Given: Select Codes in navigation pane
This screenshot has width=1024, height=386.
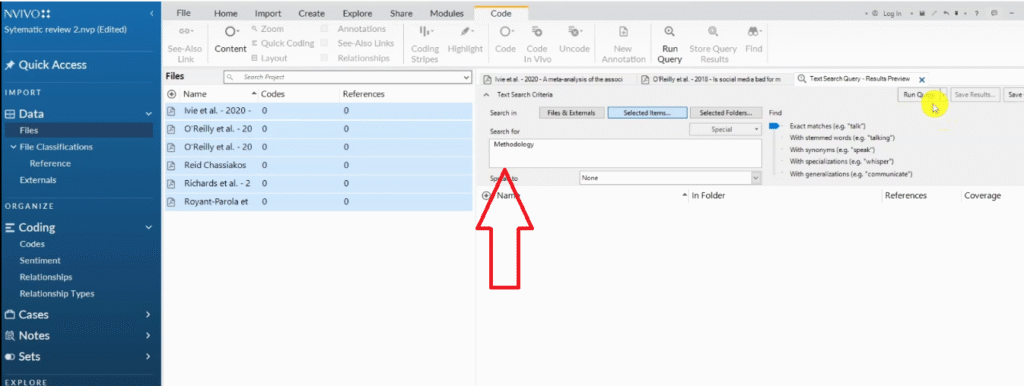Looking at the screenshot, I should click(32, 244).
